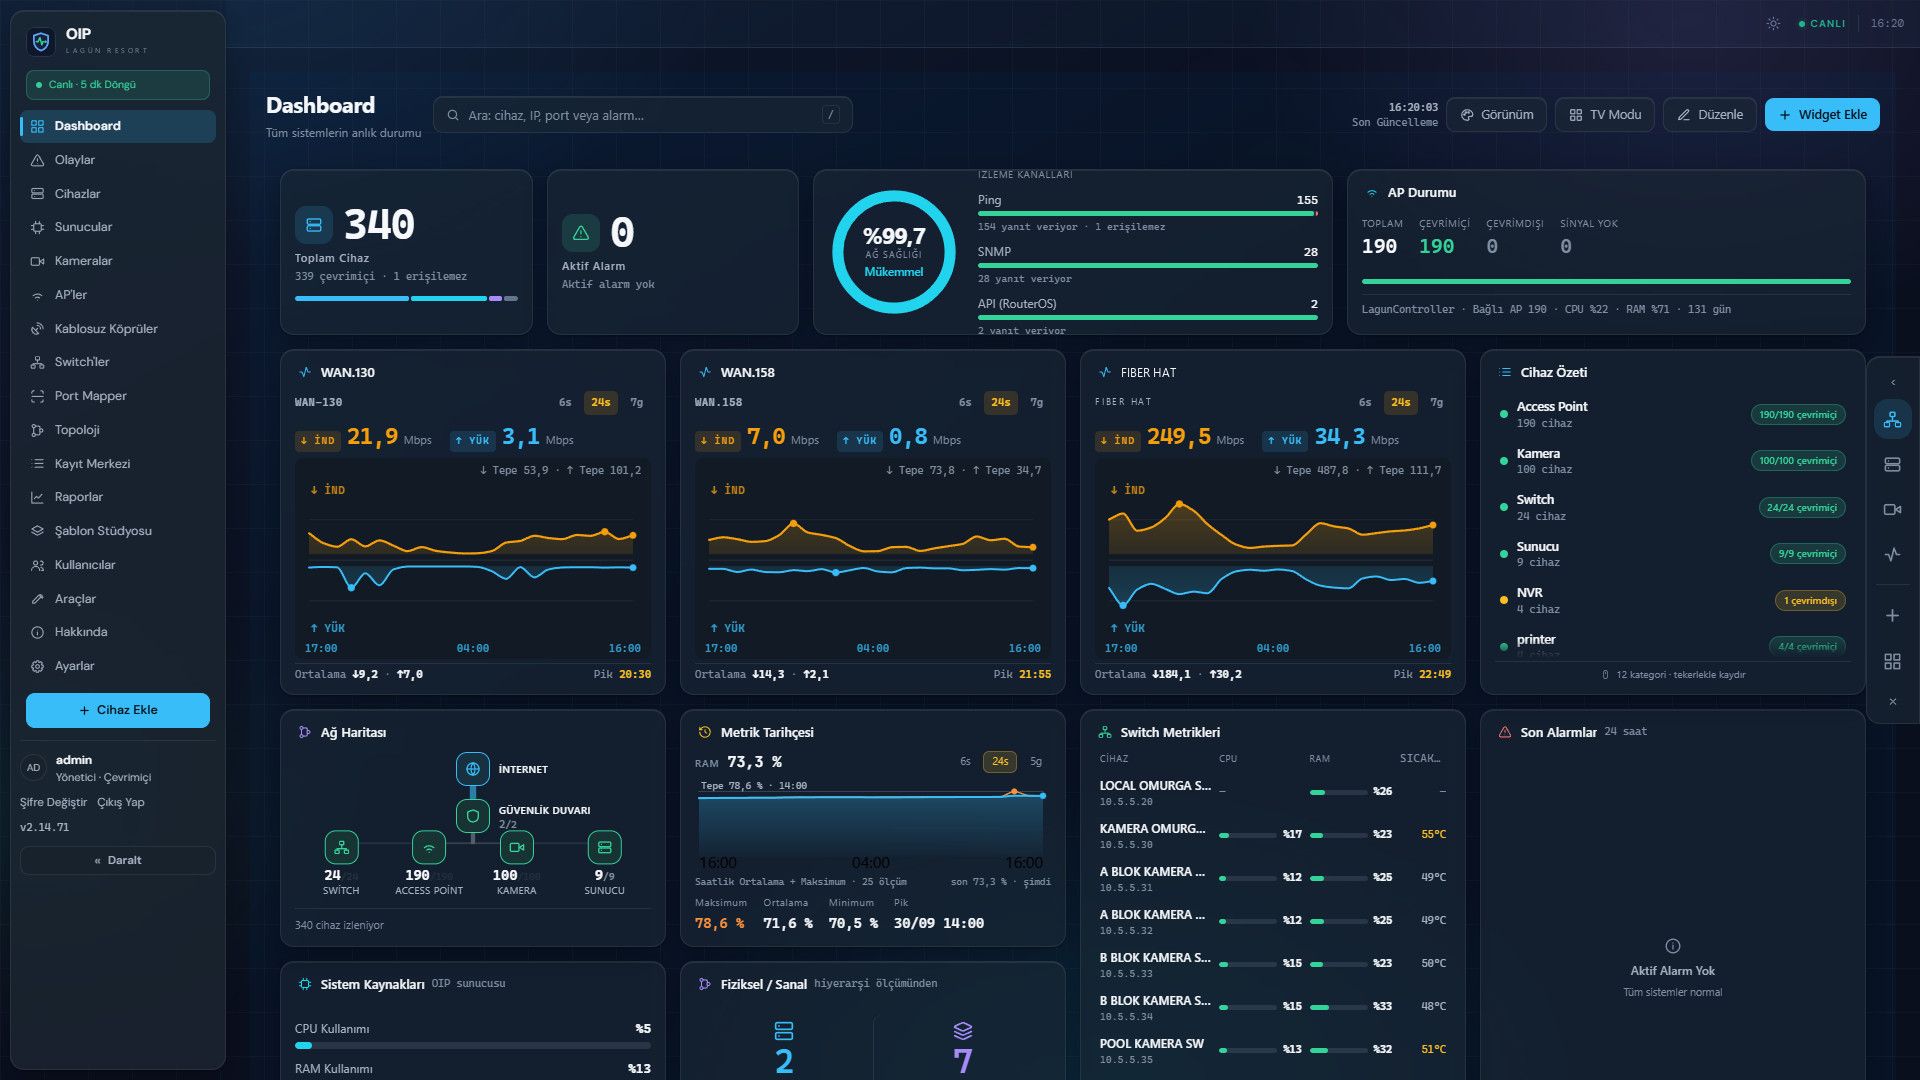Click the server icon in right rail
The width and height of the screenshot is (1920, 1080).
(1892, 464)
